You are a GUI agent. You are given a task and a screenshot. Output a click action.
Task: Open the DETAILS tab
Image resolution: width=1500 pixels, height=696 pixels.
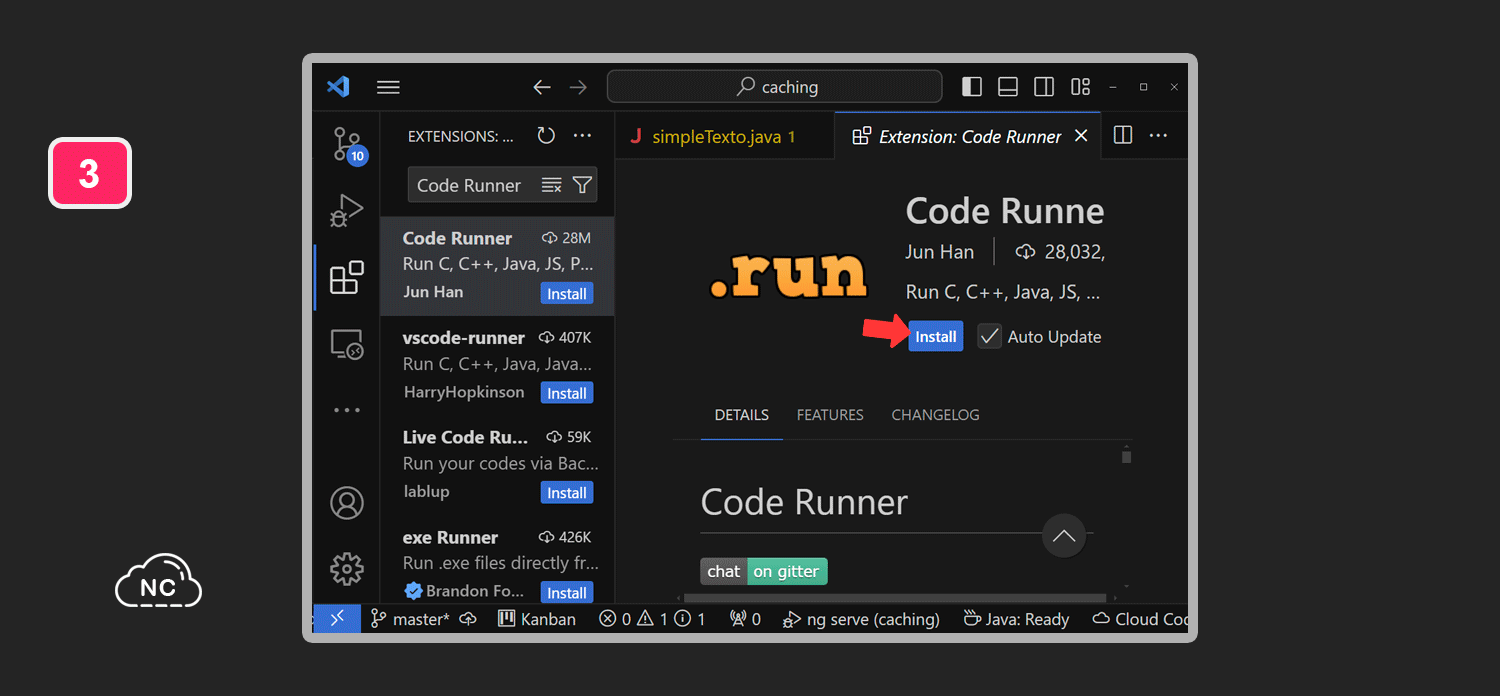coord(742,415)
